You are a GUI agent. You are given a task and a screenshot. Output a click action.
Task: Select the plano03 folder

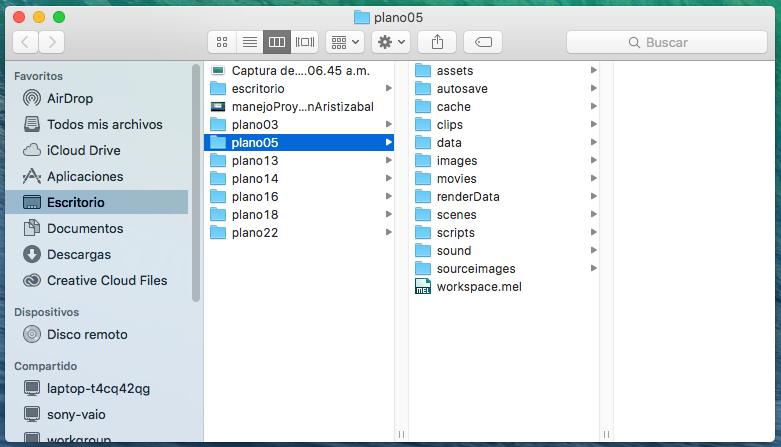point(299,125)
